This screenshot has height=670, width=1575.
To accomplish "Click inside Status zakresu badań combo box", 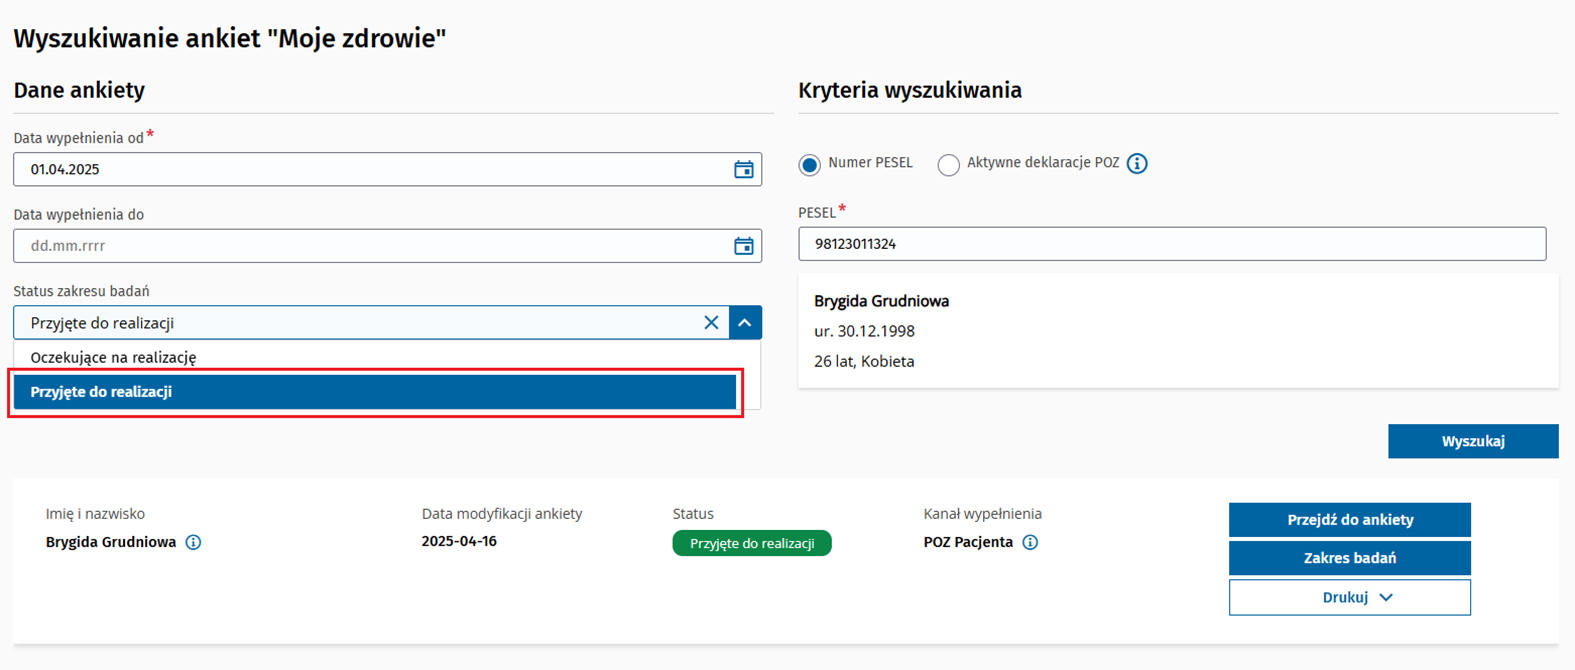I will 360,323.
